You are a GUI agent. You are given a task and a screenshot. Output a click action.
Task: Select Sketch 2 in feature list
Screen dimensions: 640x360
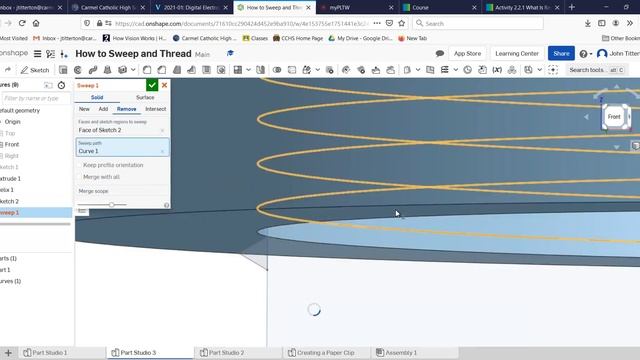coord(10,201)
